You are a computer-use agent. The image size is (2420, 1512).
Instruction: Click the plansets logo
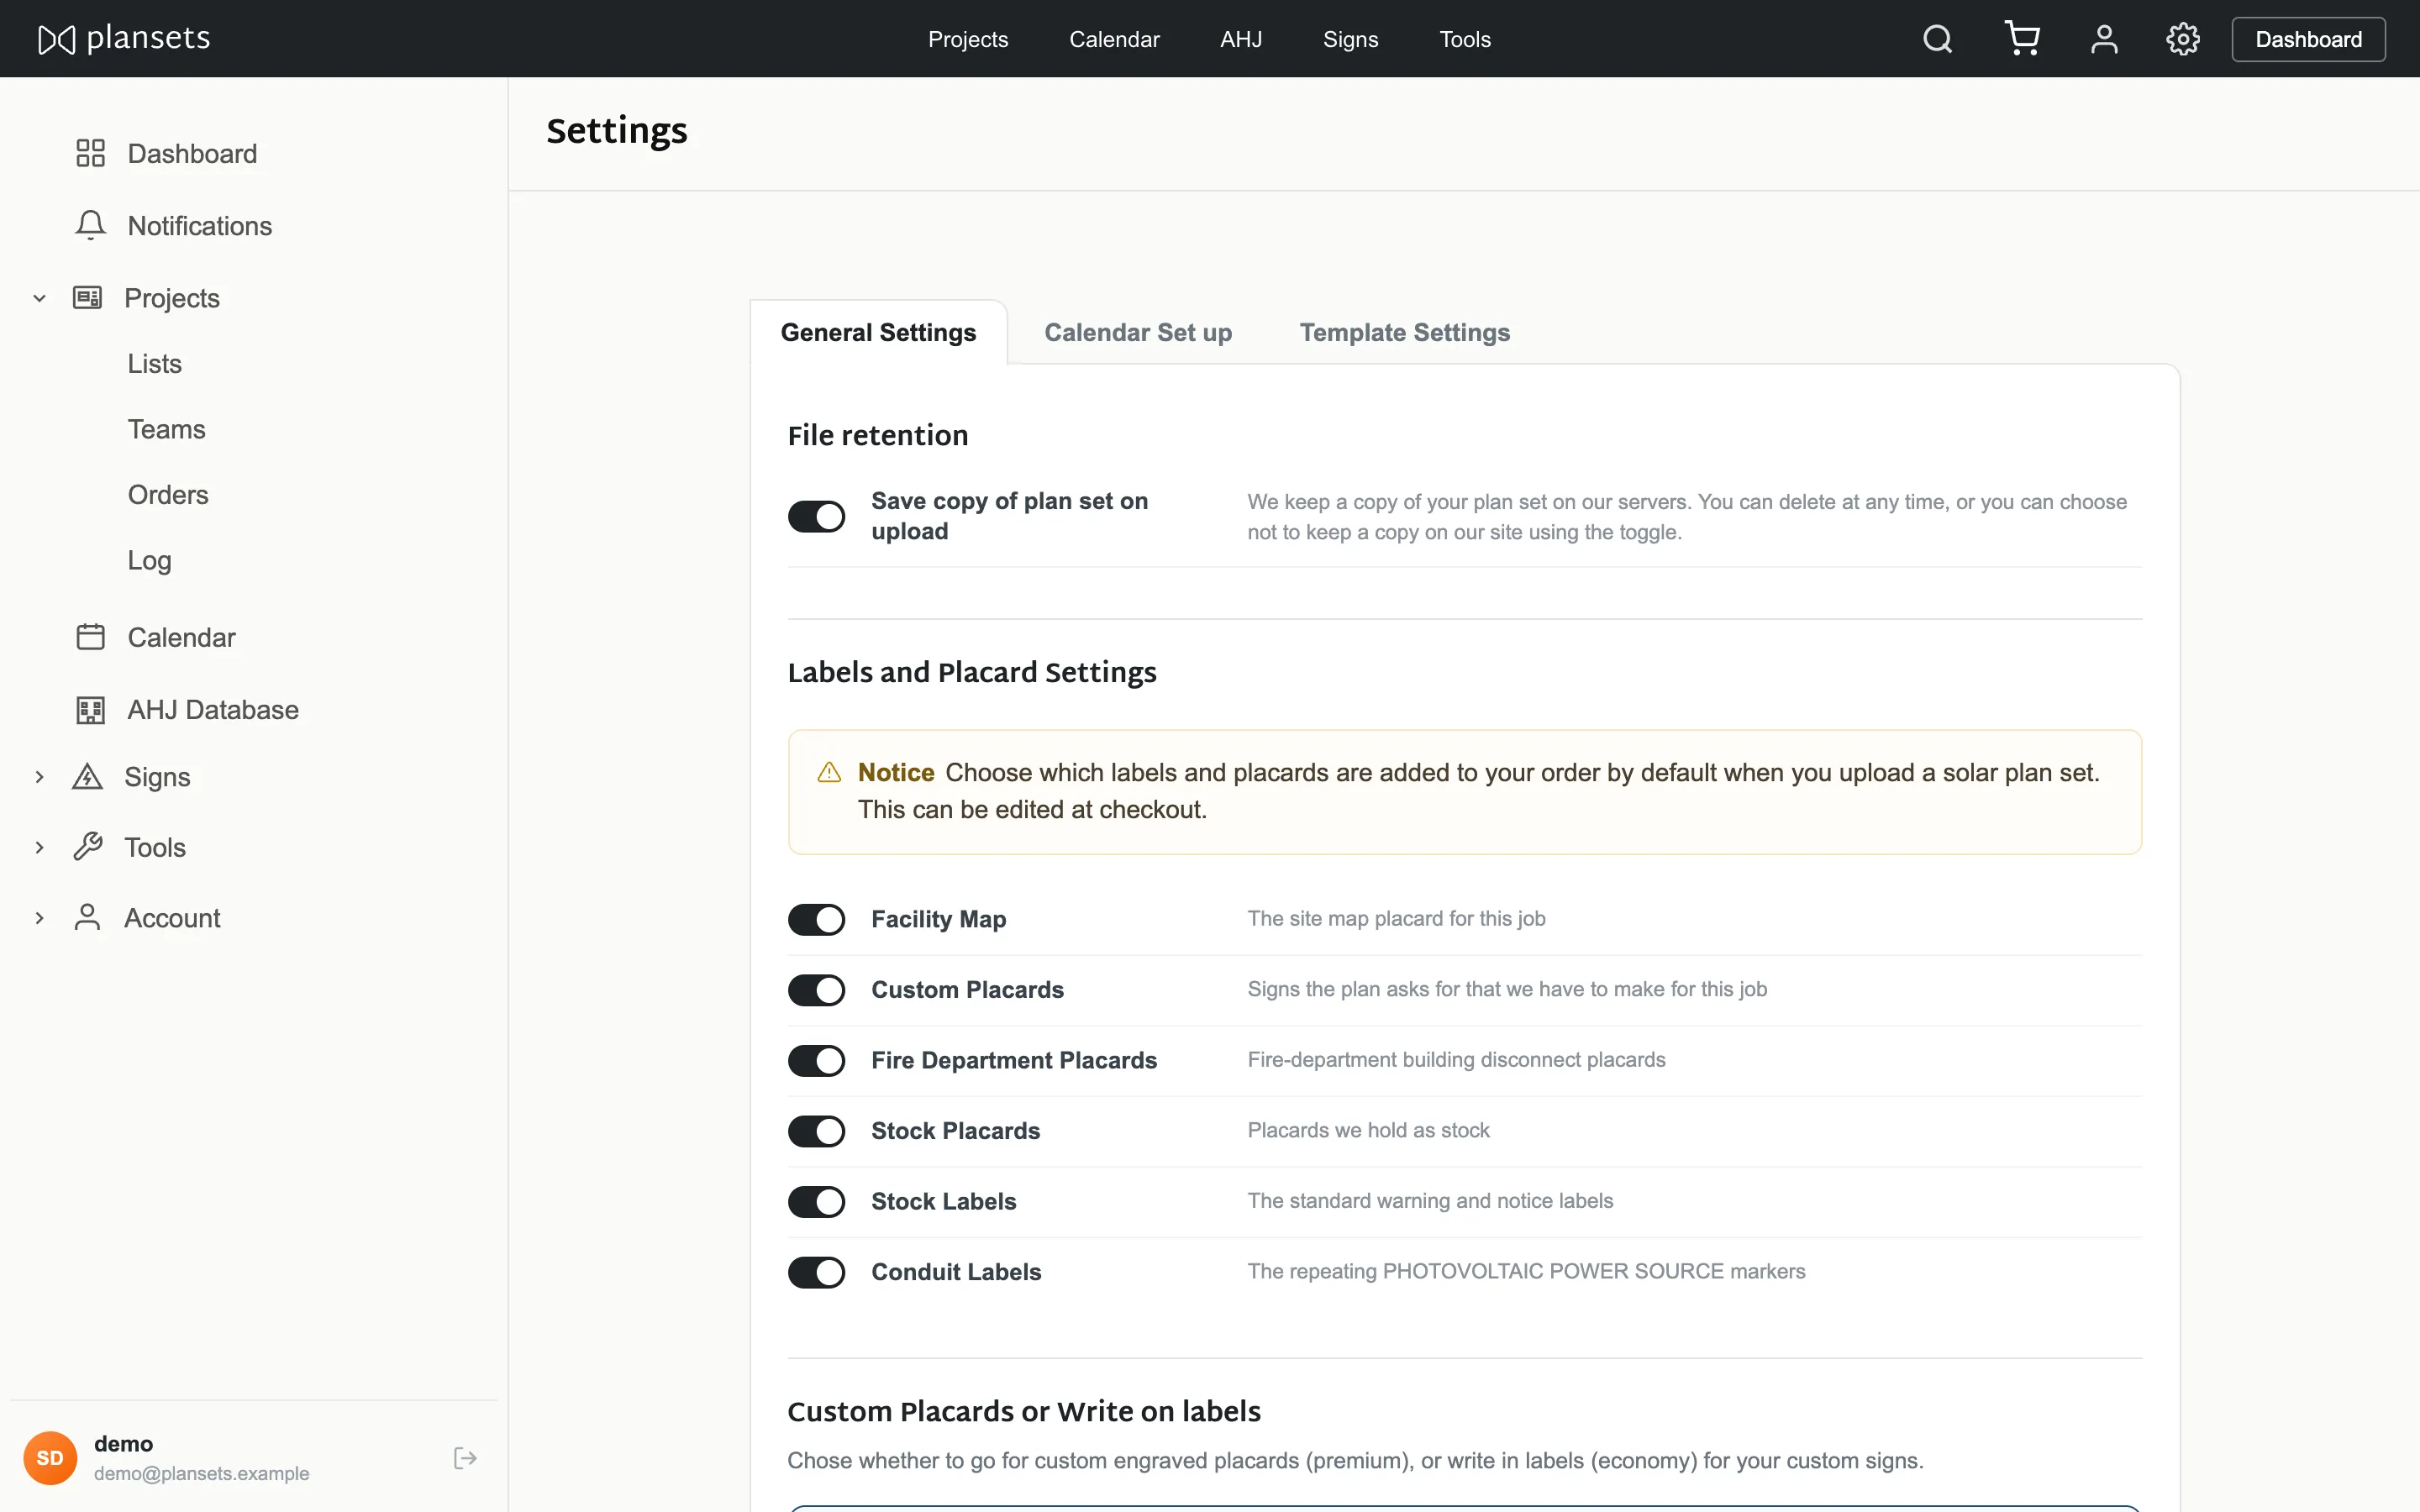click(x=124, y=38)
